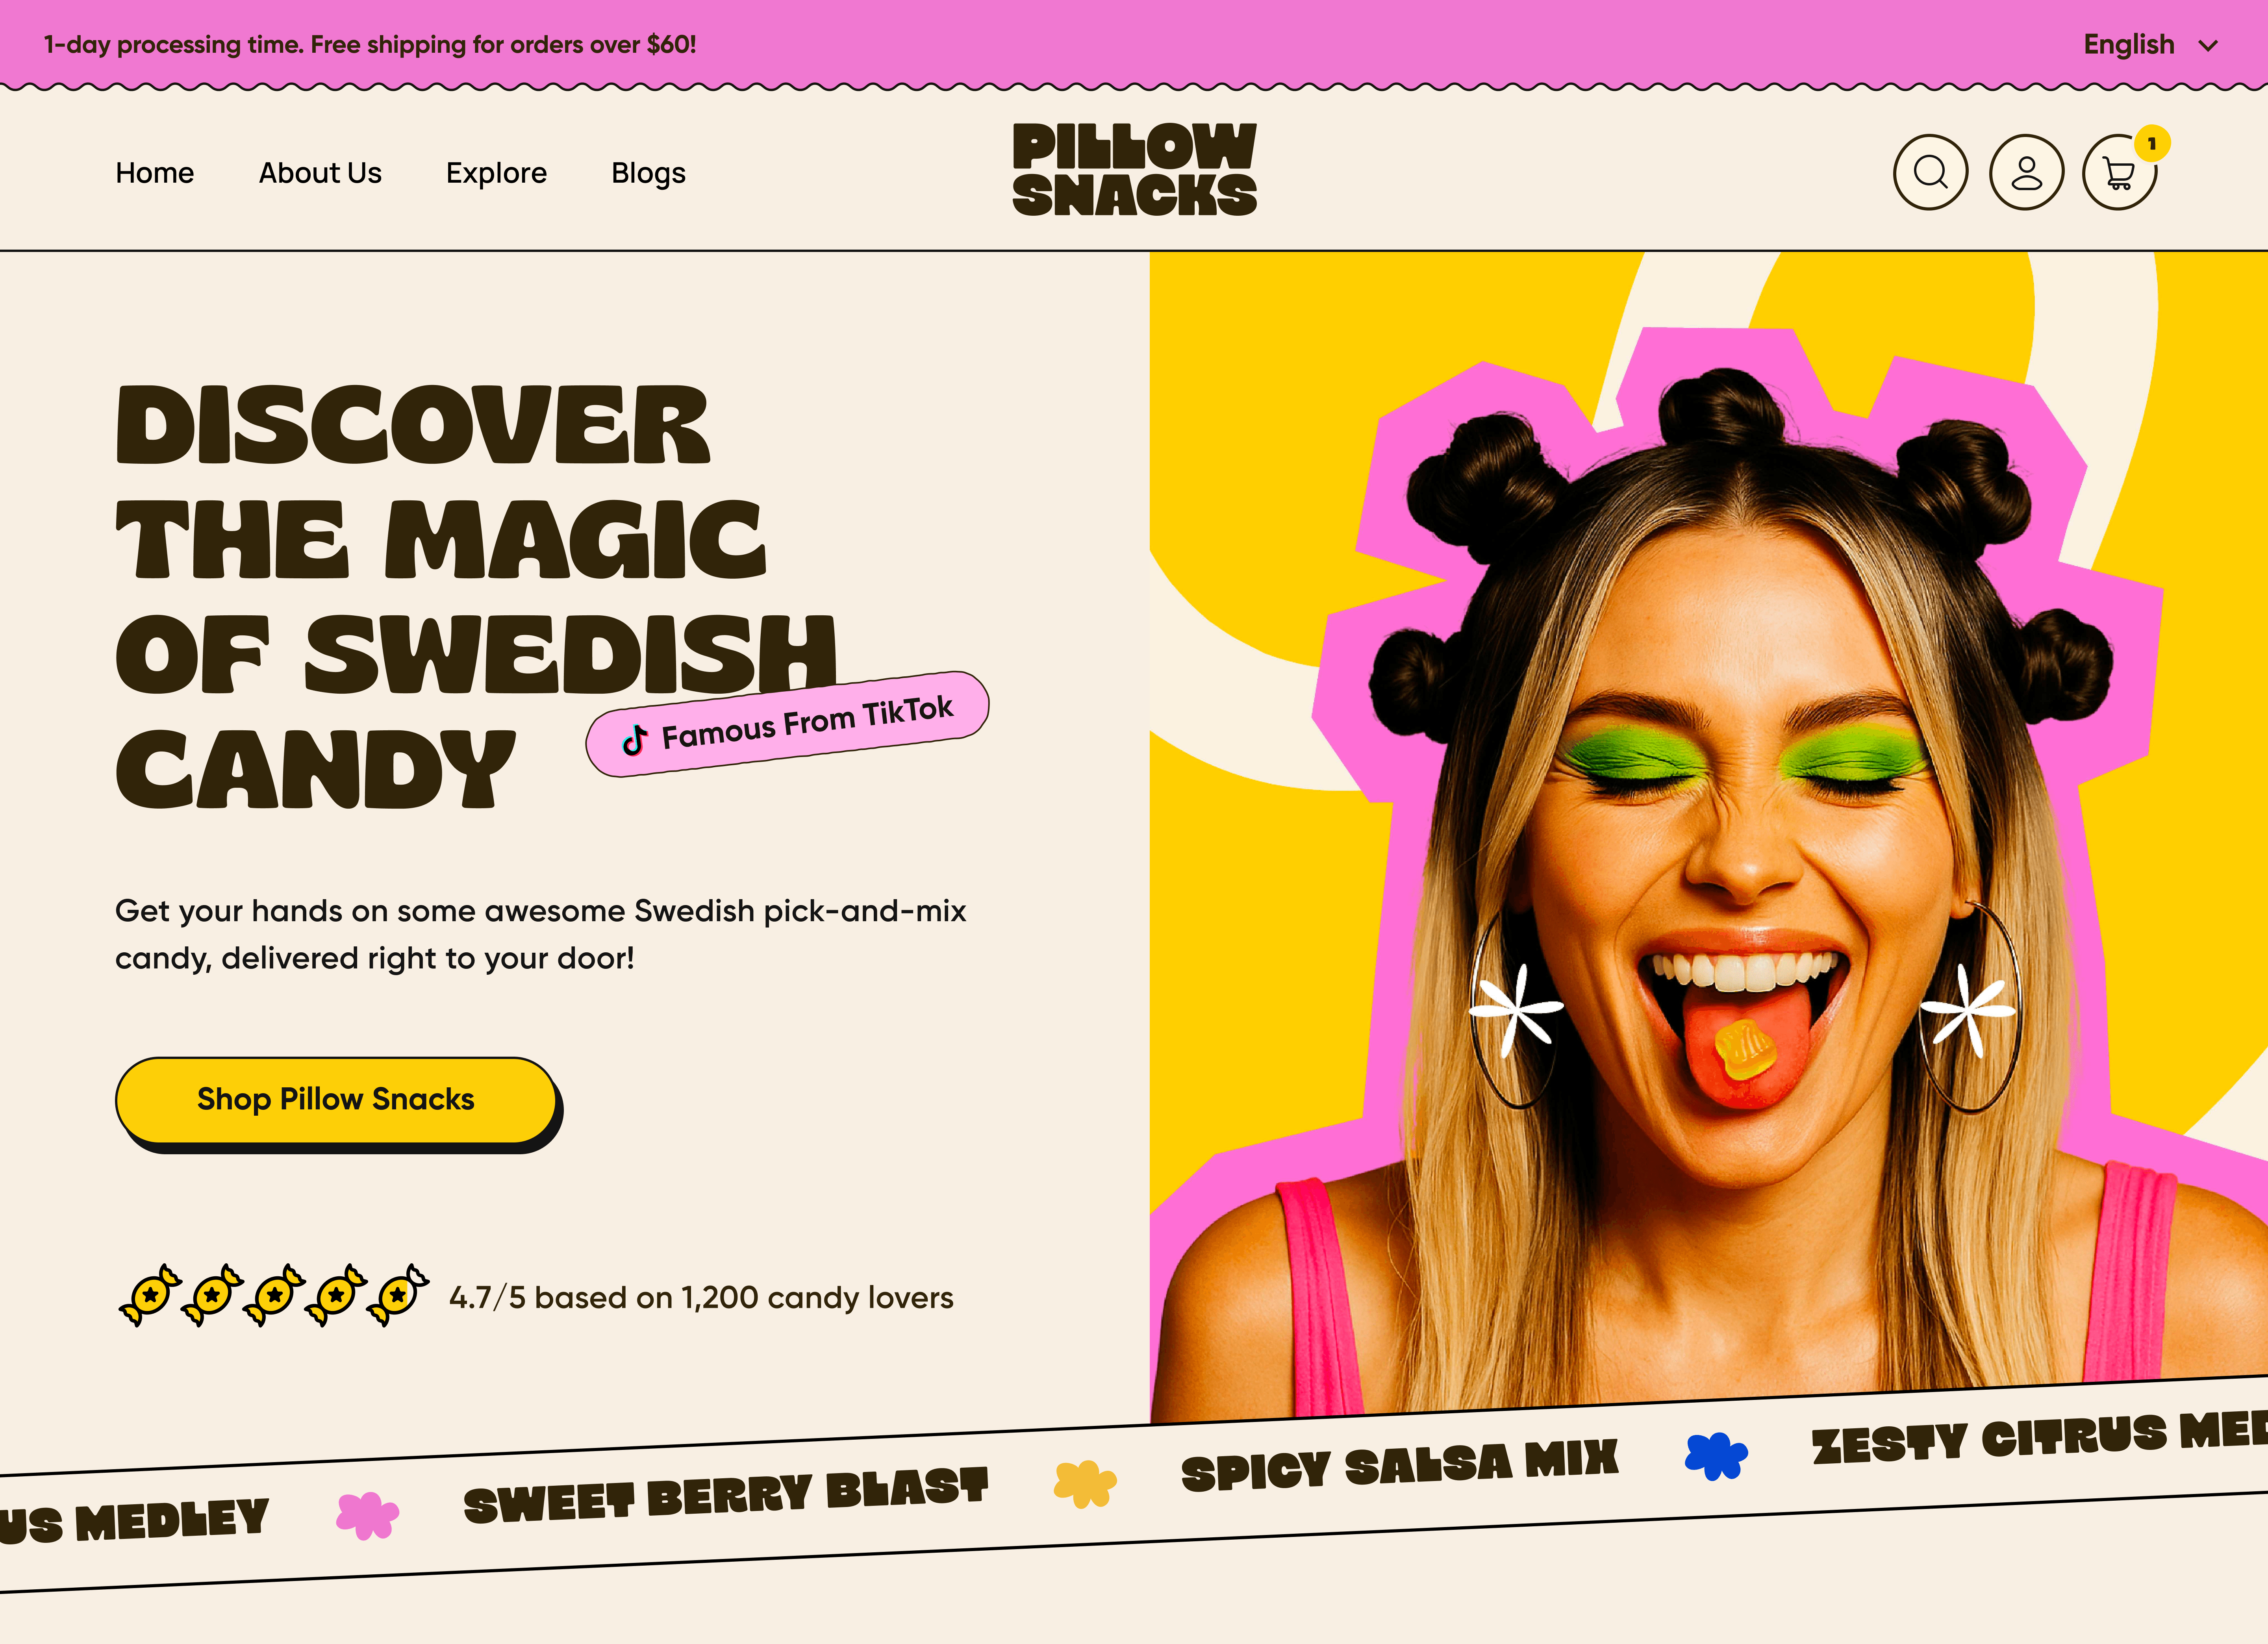Click the Famous From TikTok badge
The image size is (2268, 1644).
point(787,724)
